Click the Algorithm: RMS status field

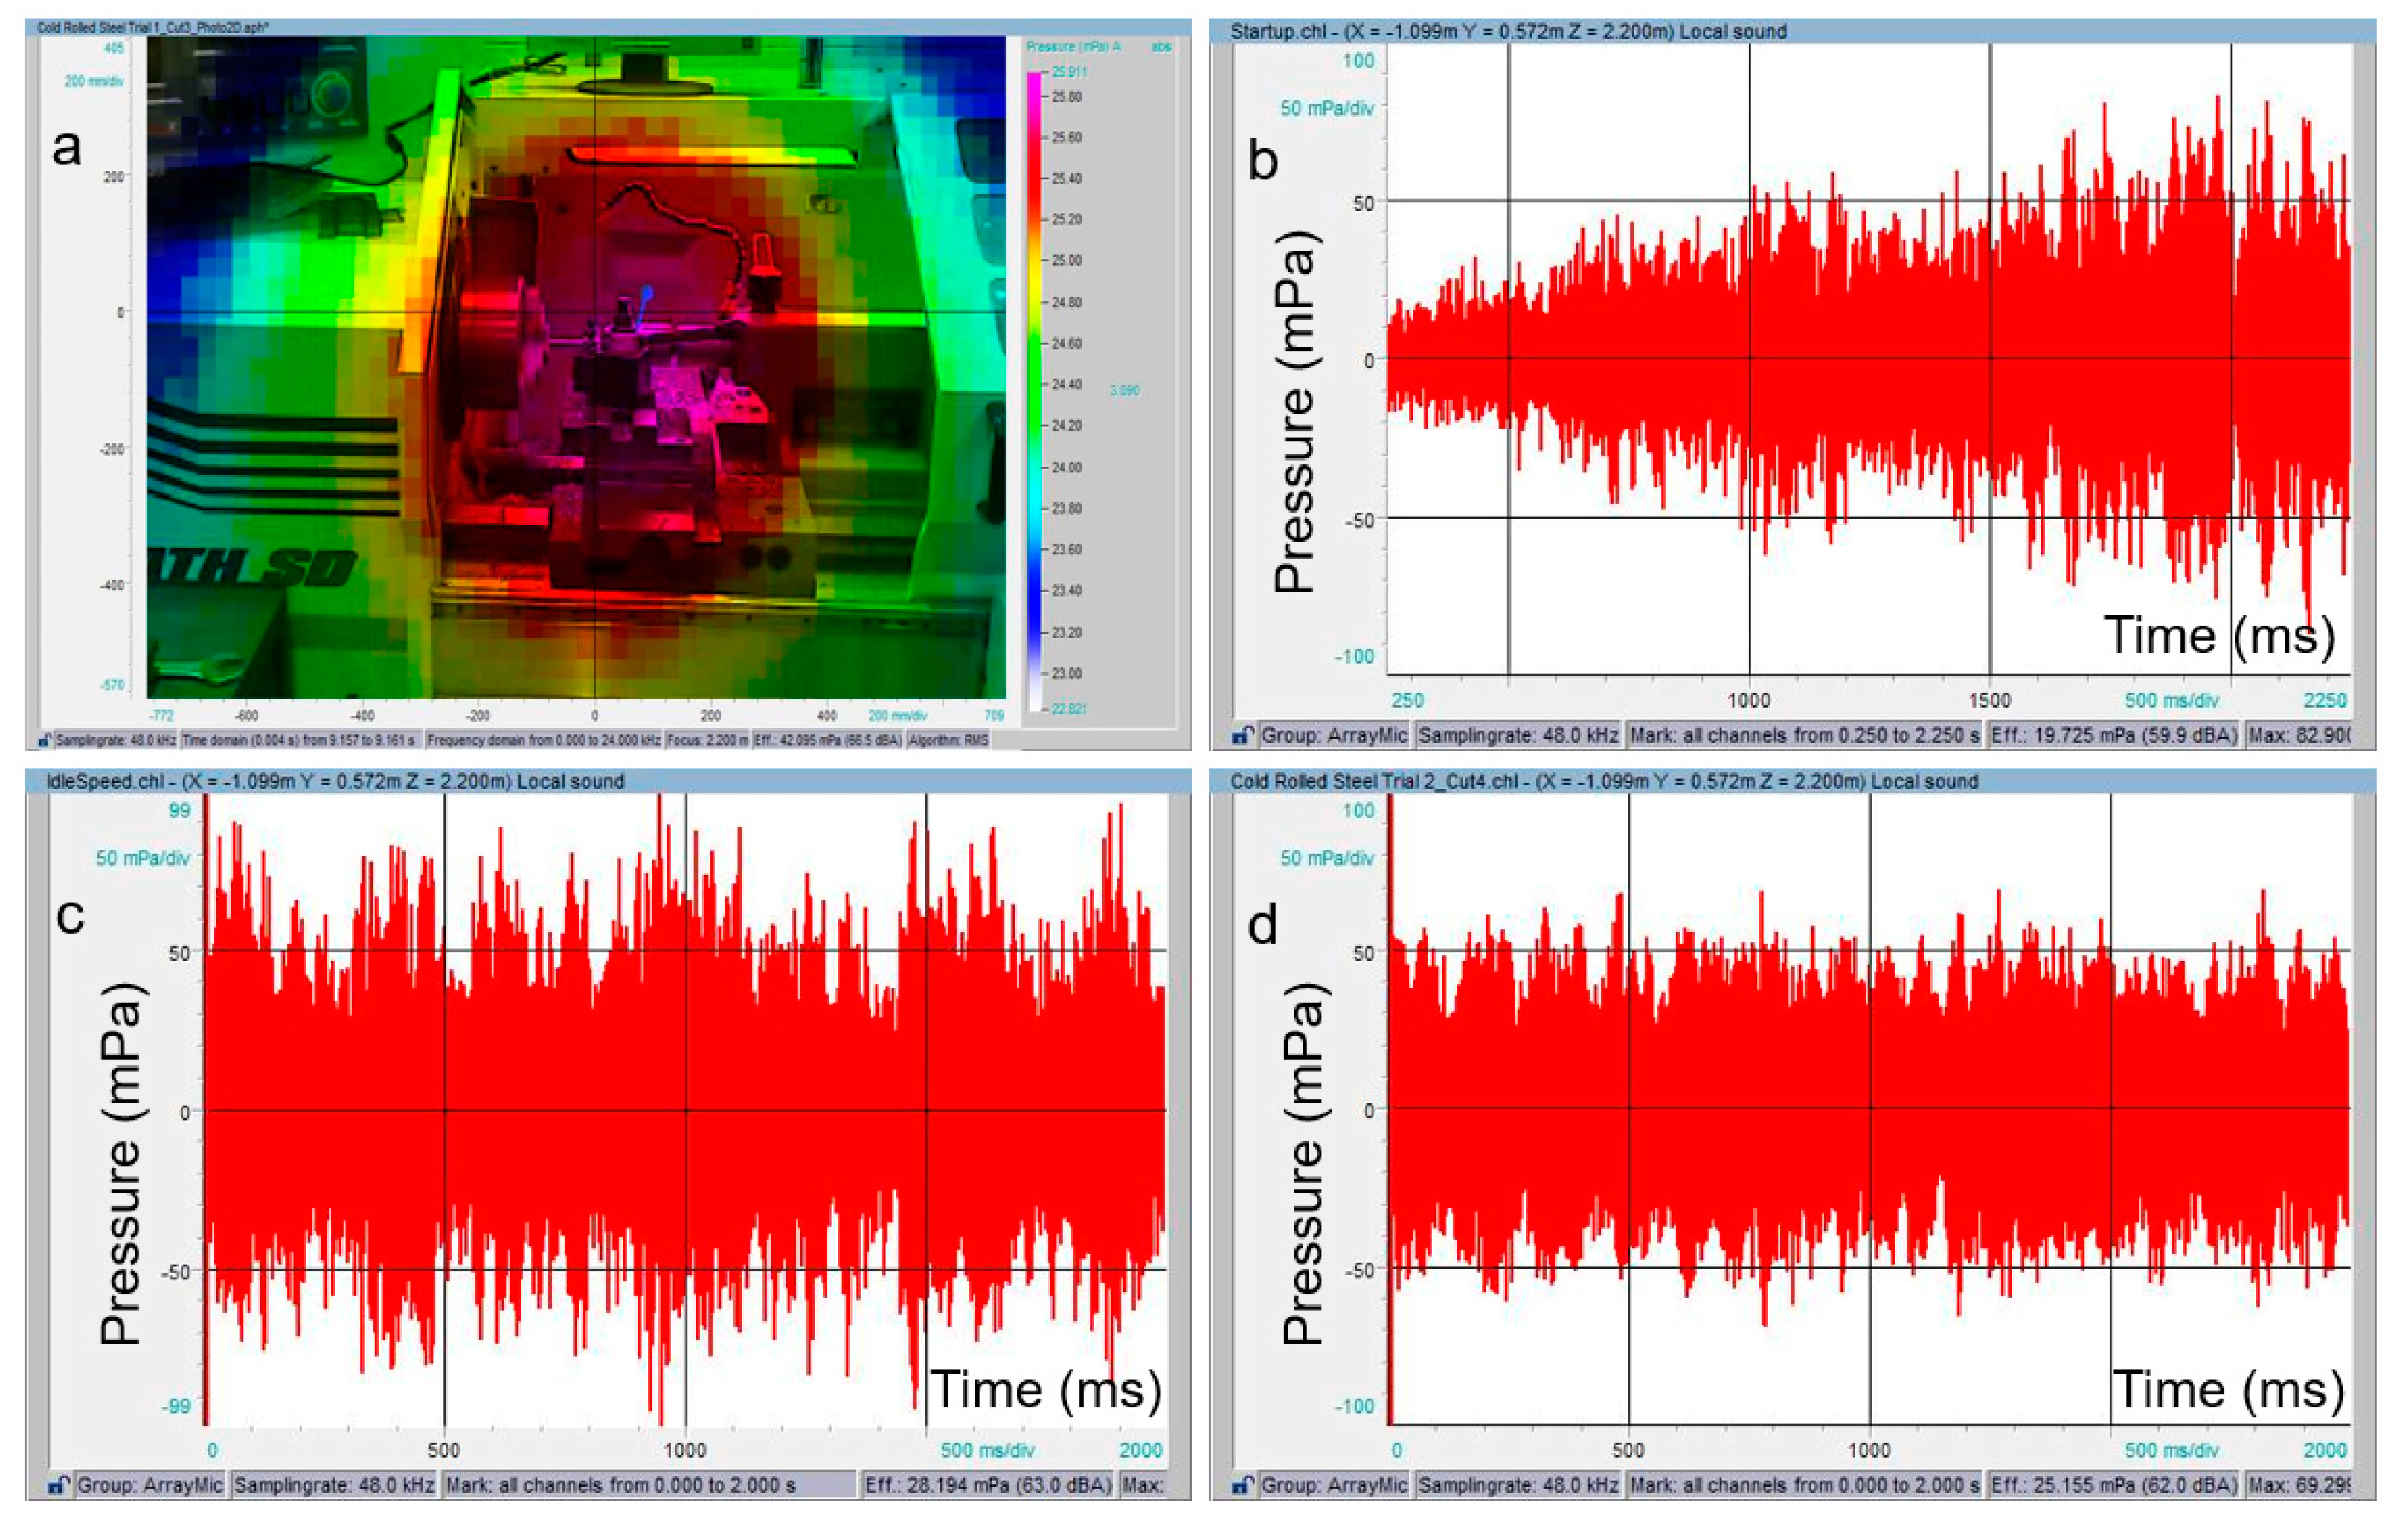point(949,741)
